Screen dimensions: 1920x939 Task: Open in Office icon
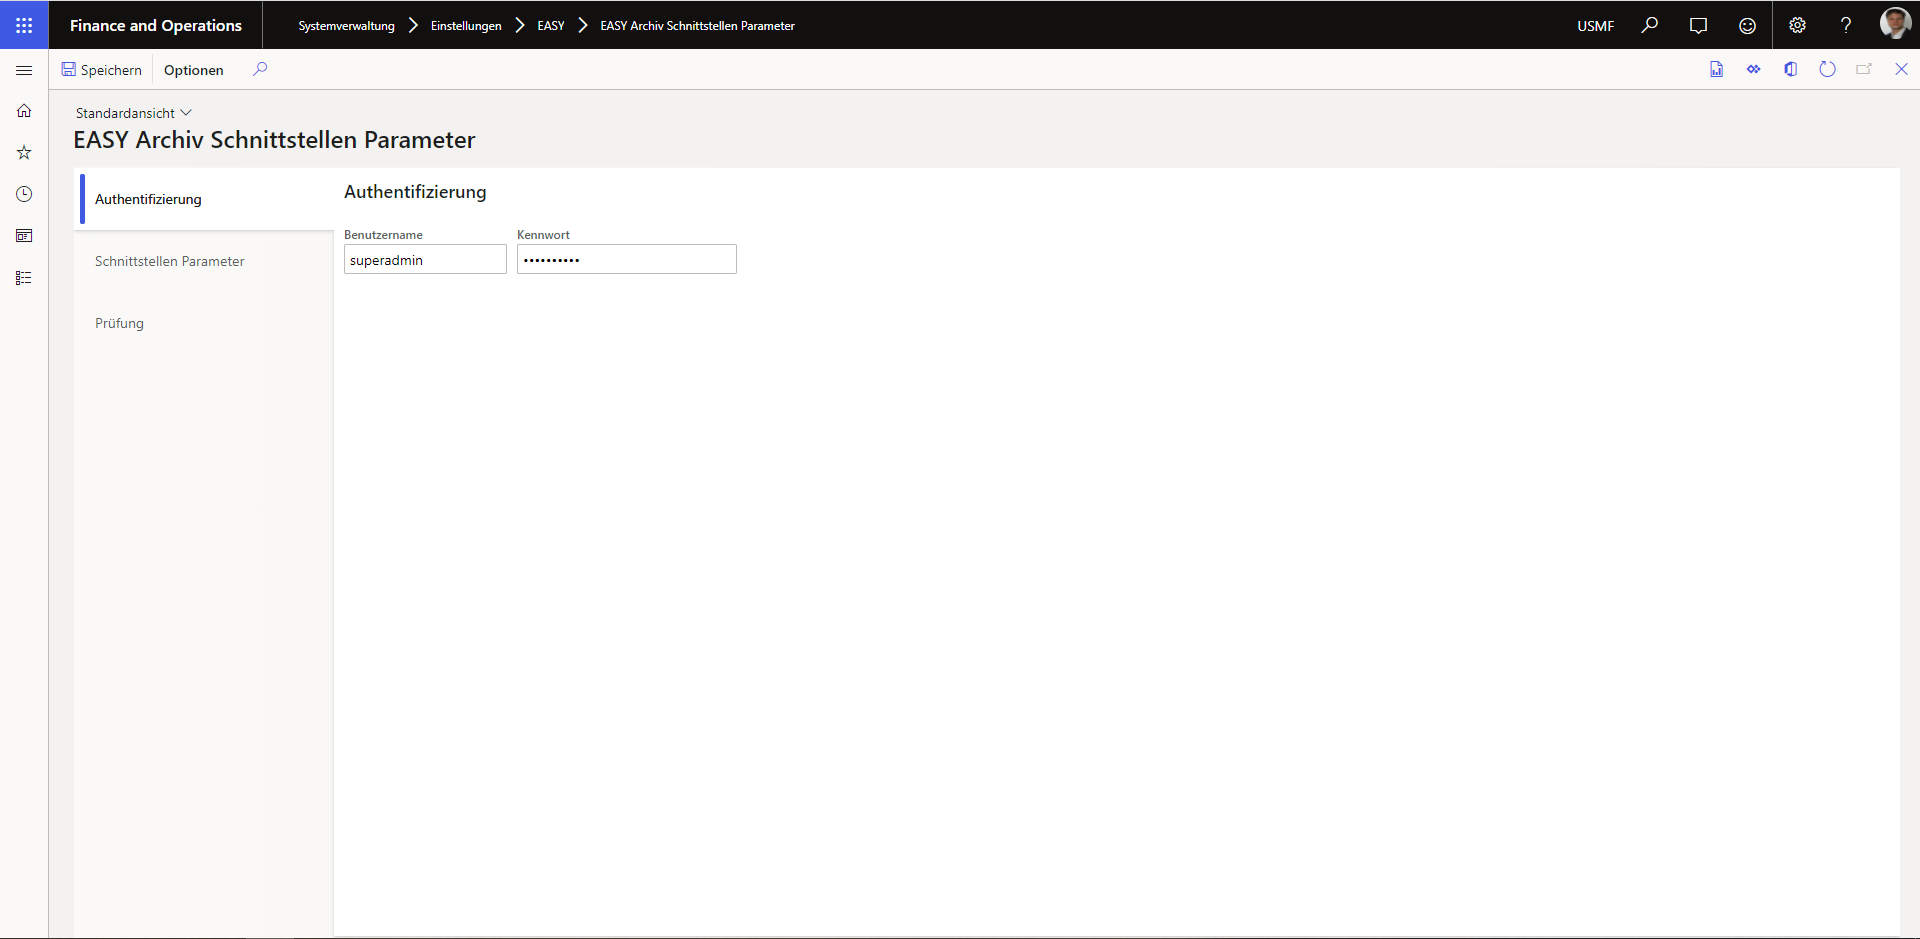click(x=1791, y=69)
